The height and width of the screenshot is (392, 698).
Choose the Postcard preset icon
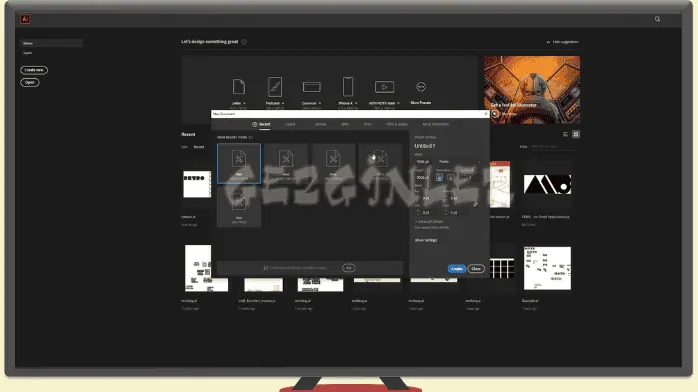(x=275, y=86)
